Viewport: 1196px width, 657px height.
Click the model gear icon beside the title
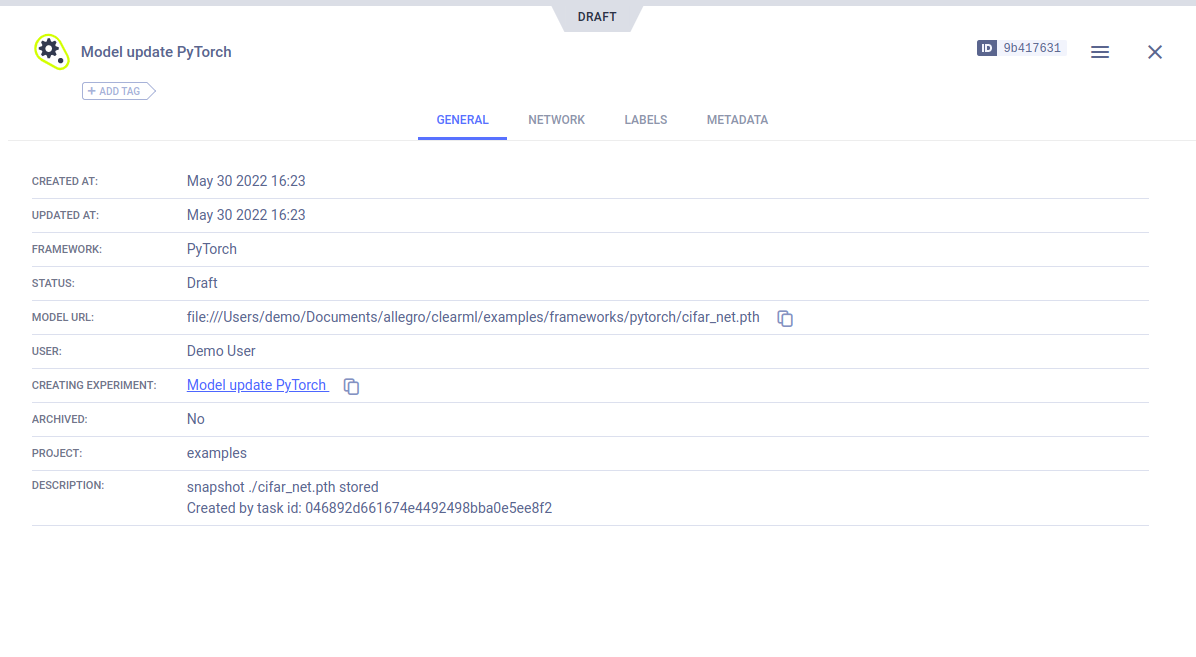[50, 51]
